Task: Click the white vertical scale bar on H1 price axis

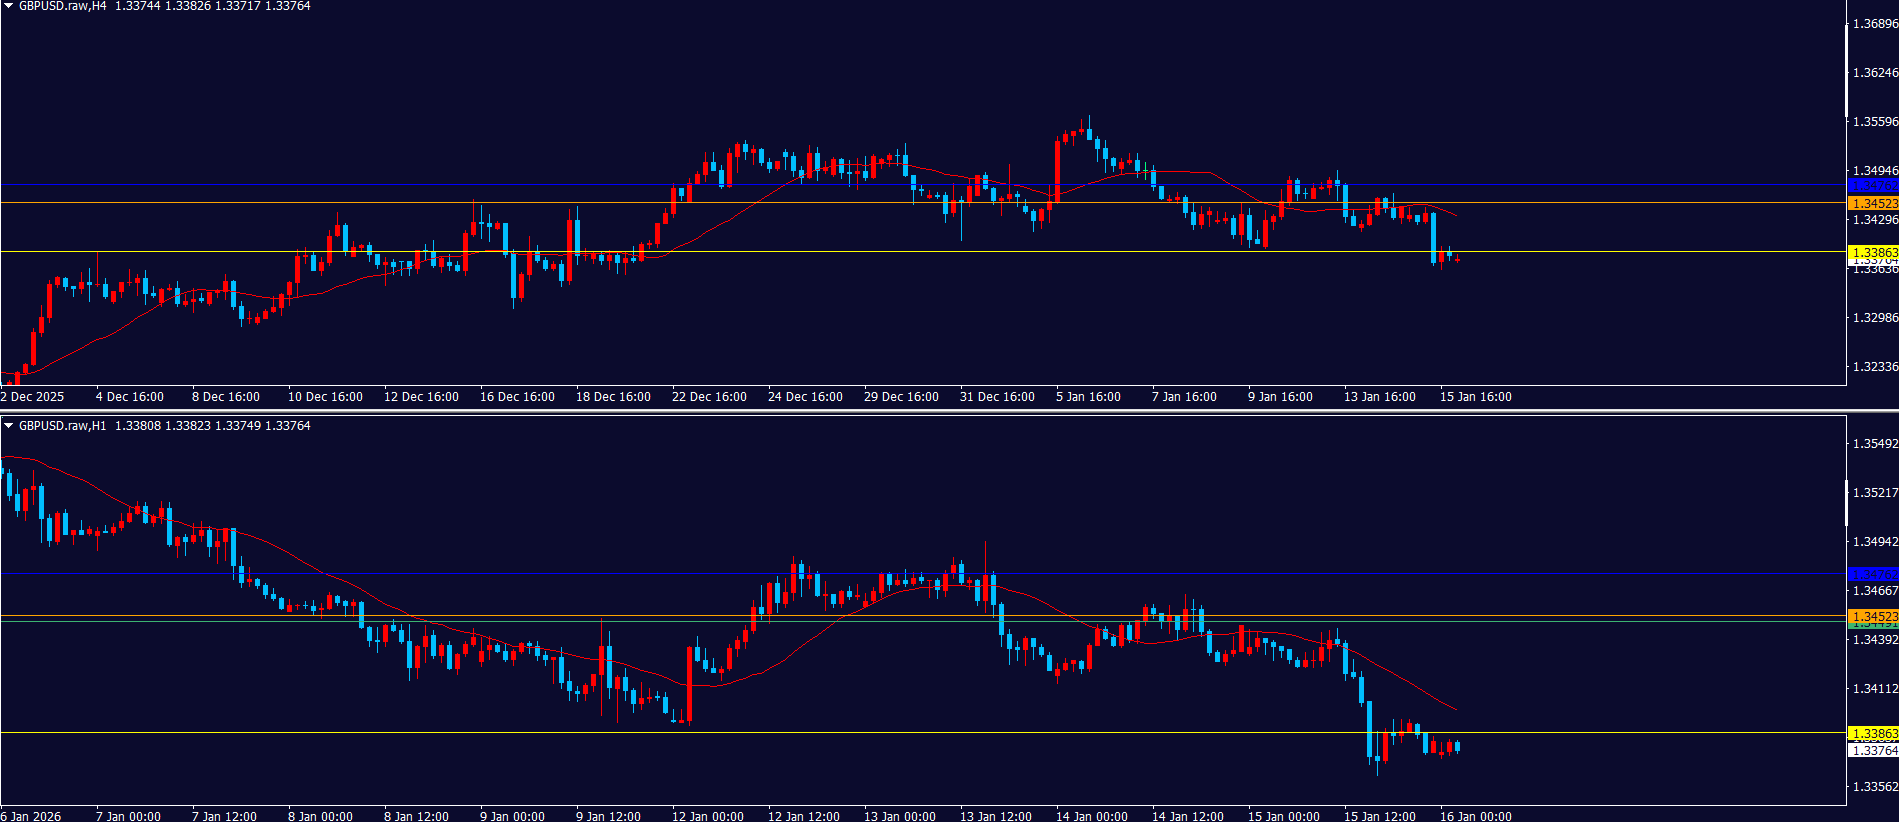Action: (x=1846, y=503)
